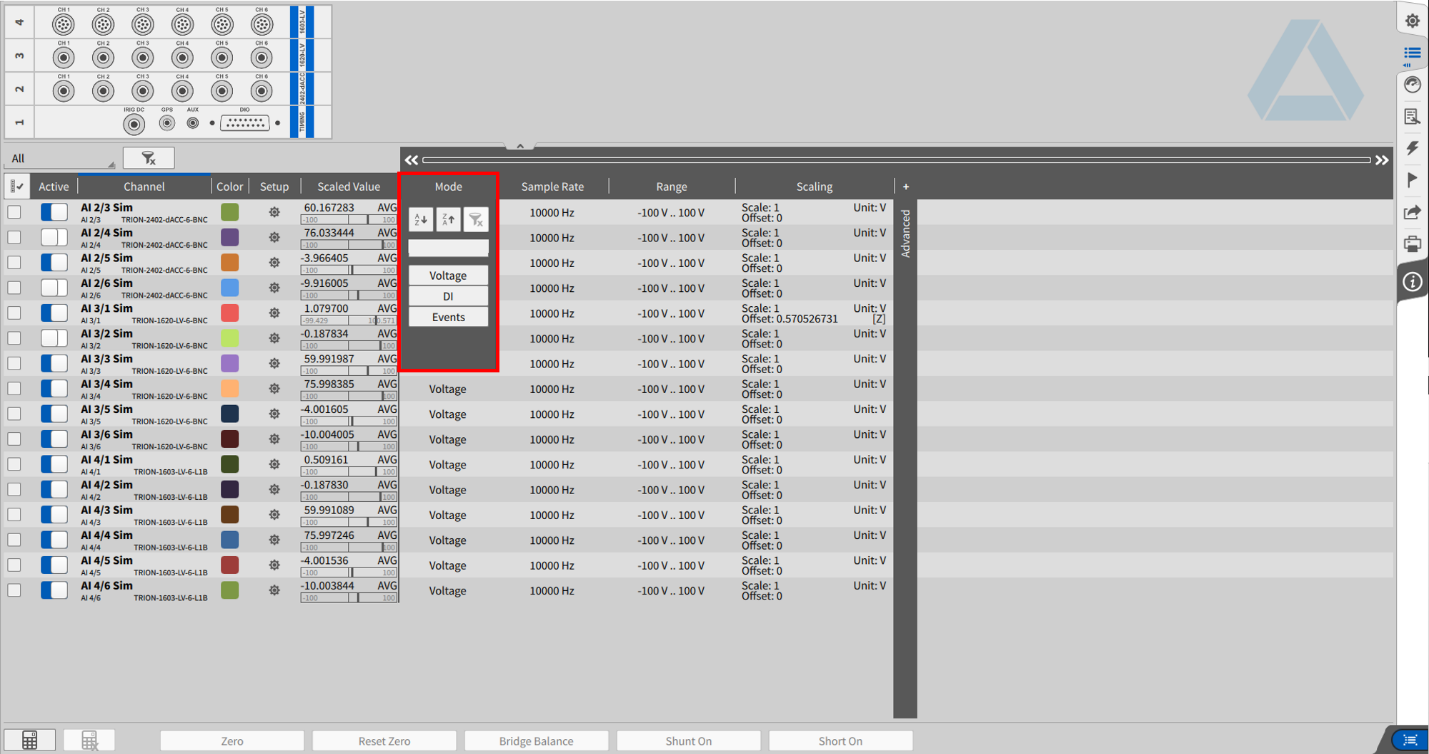Click the lightning bolt icon in sidebar
Viewport: 1429px width, 754px height.
1412,148
